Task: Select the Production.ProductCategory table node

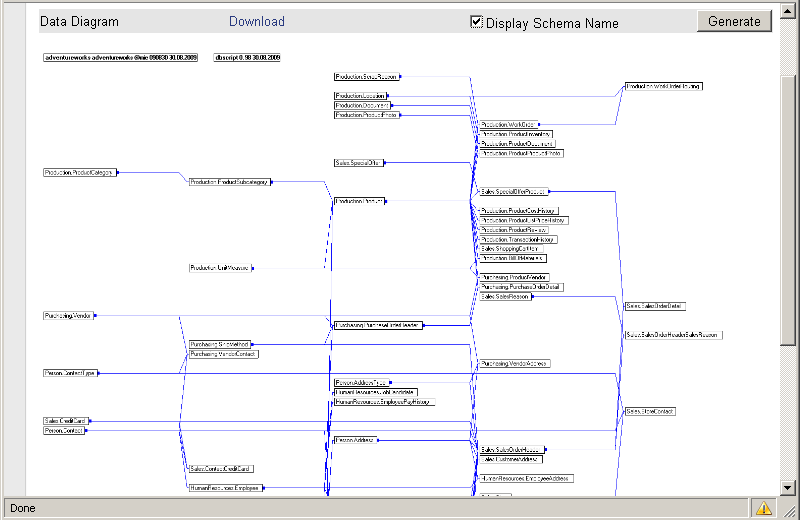Action: pos(80,172)
